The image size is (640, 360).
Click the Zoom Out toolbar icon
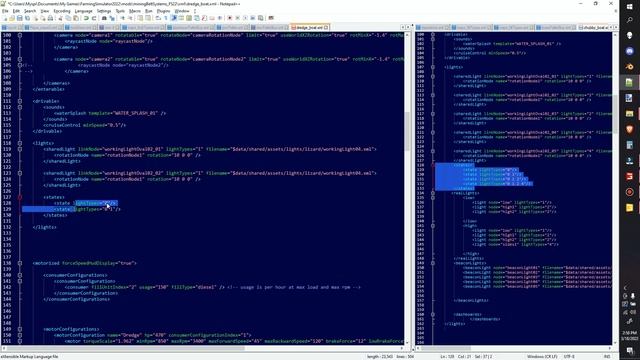coord(130,18)
